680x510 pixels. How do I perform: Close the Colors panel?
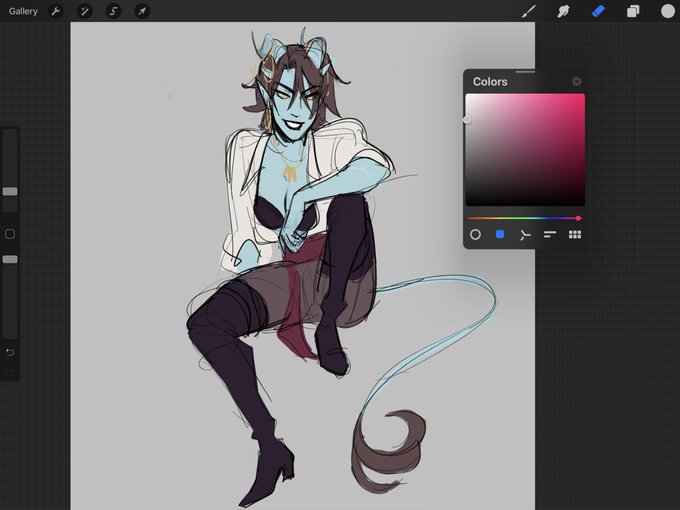(x=576, y=82)
